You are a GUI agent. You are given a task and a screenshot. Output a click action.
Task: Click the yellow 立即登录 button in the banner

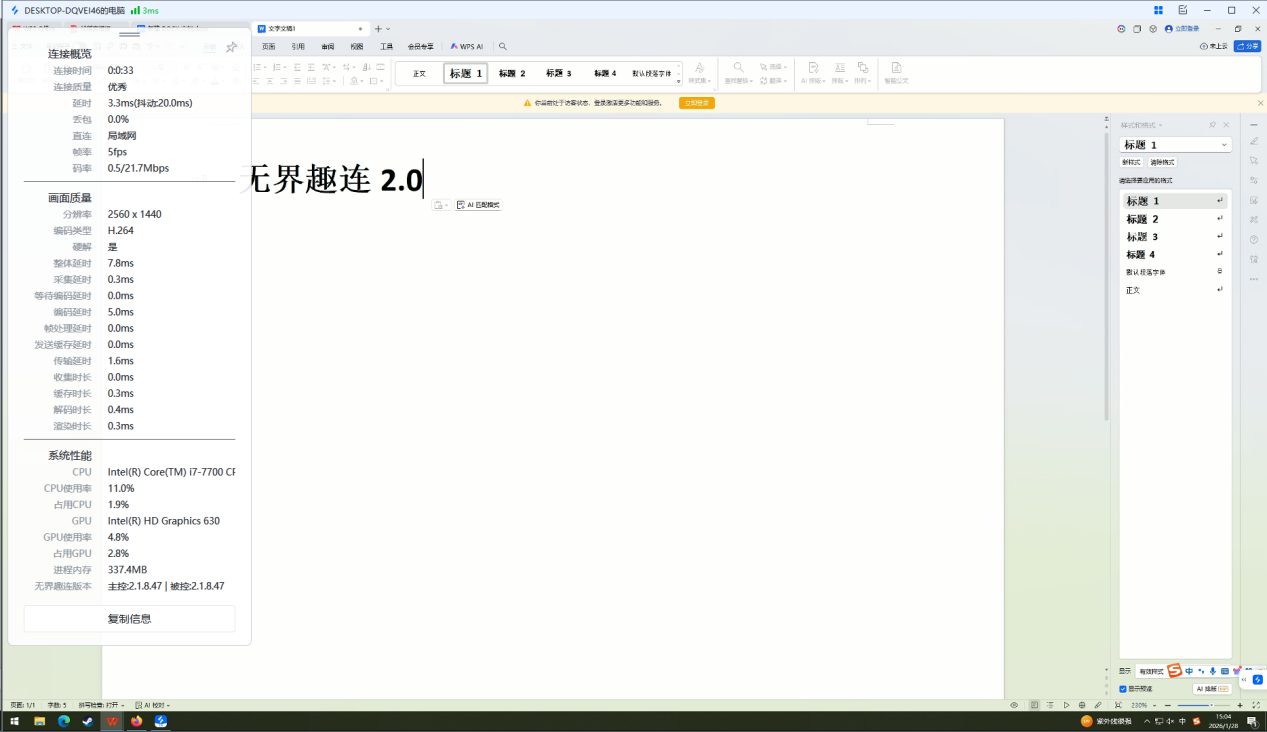coord(694,102)
